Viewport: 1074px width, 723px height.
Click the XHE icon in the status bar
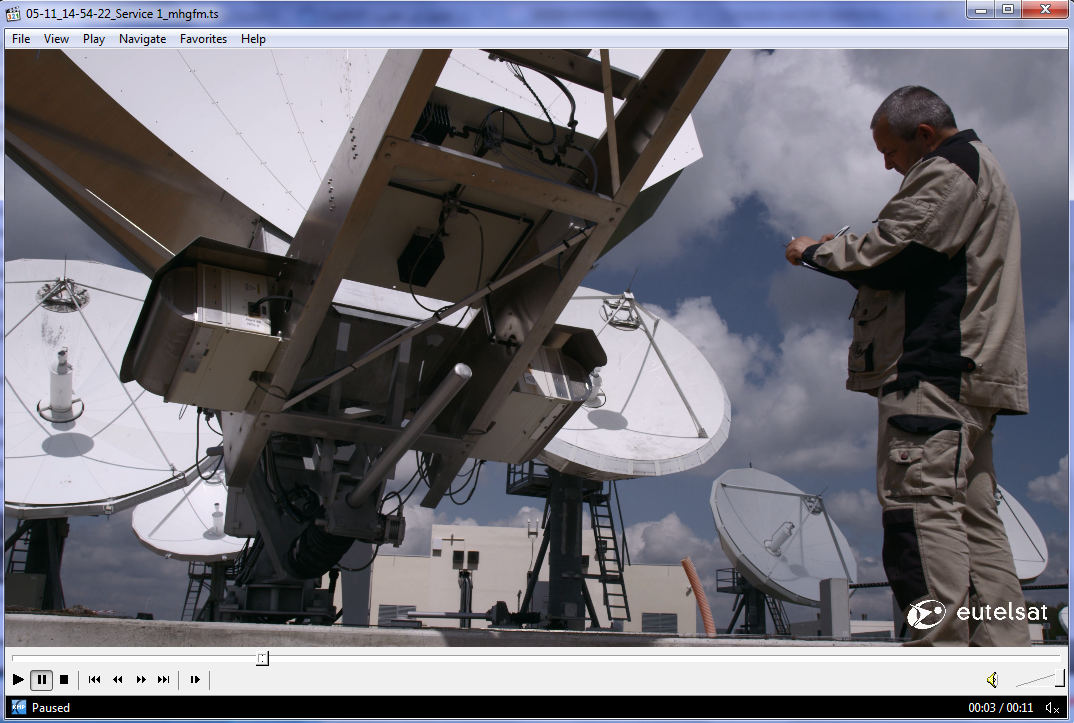coord(19,708)
